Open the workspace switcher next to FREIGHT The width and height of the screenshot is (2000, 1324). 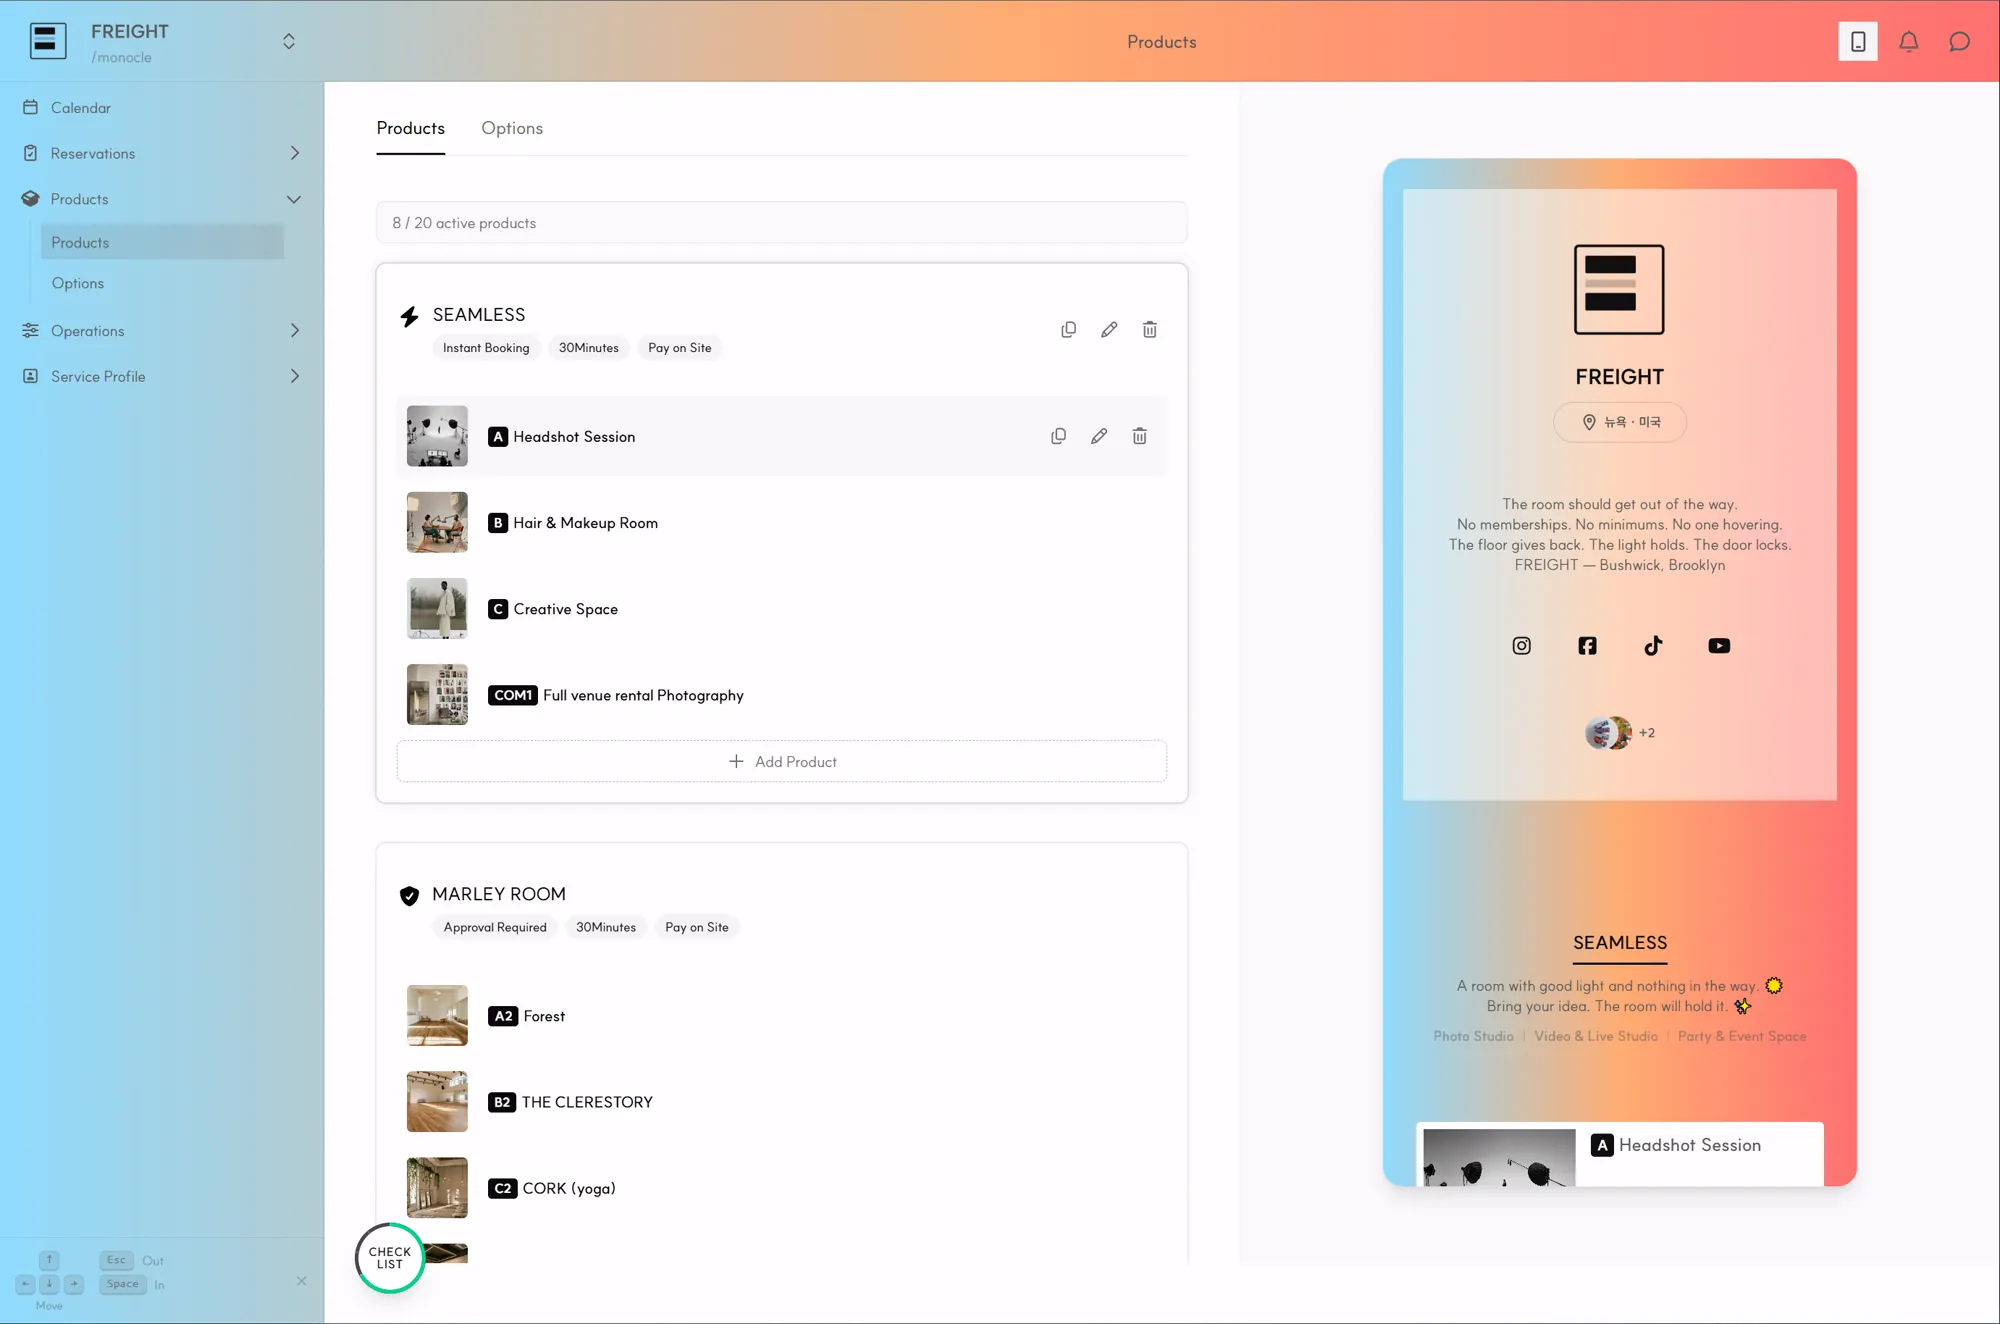(x=289, y=41)
